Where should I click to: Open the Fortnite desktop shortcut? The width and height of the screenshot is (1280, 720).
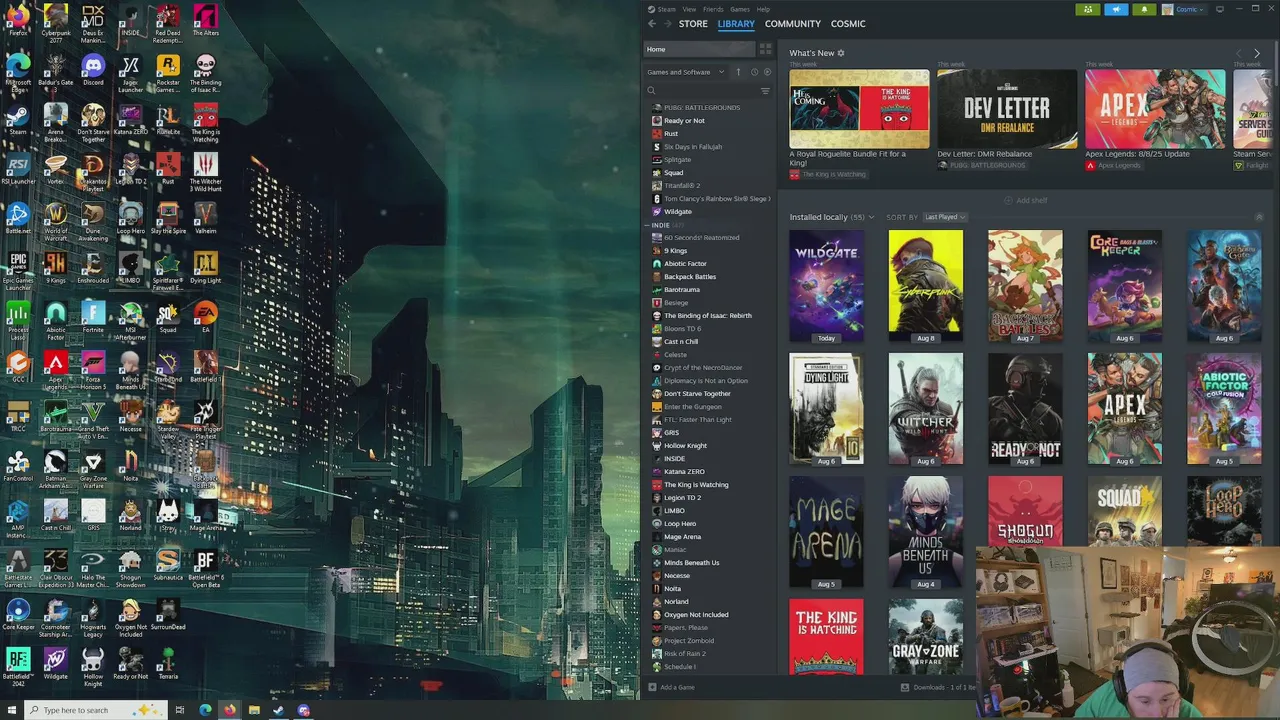point(93,318)
